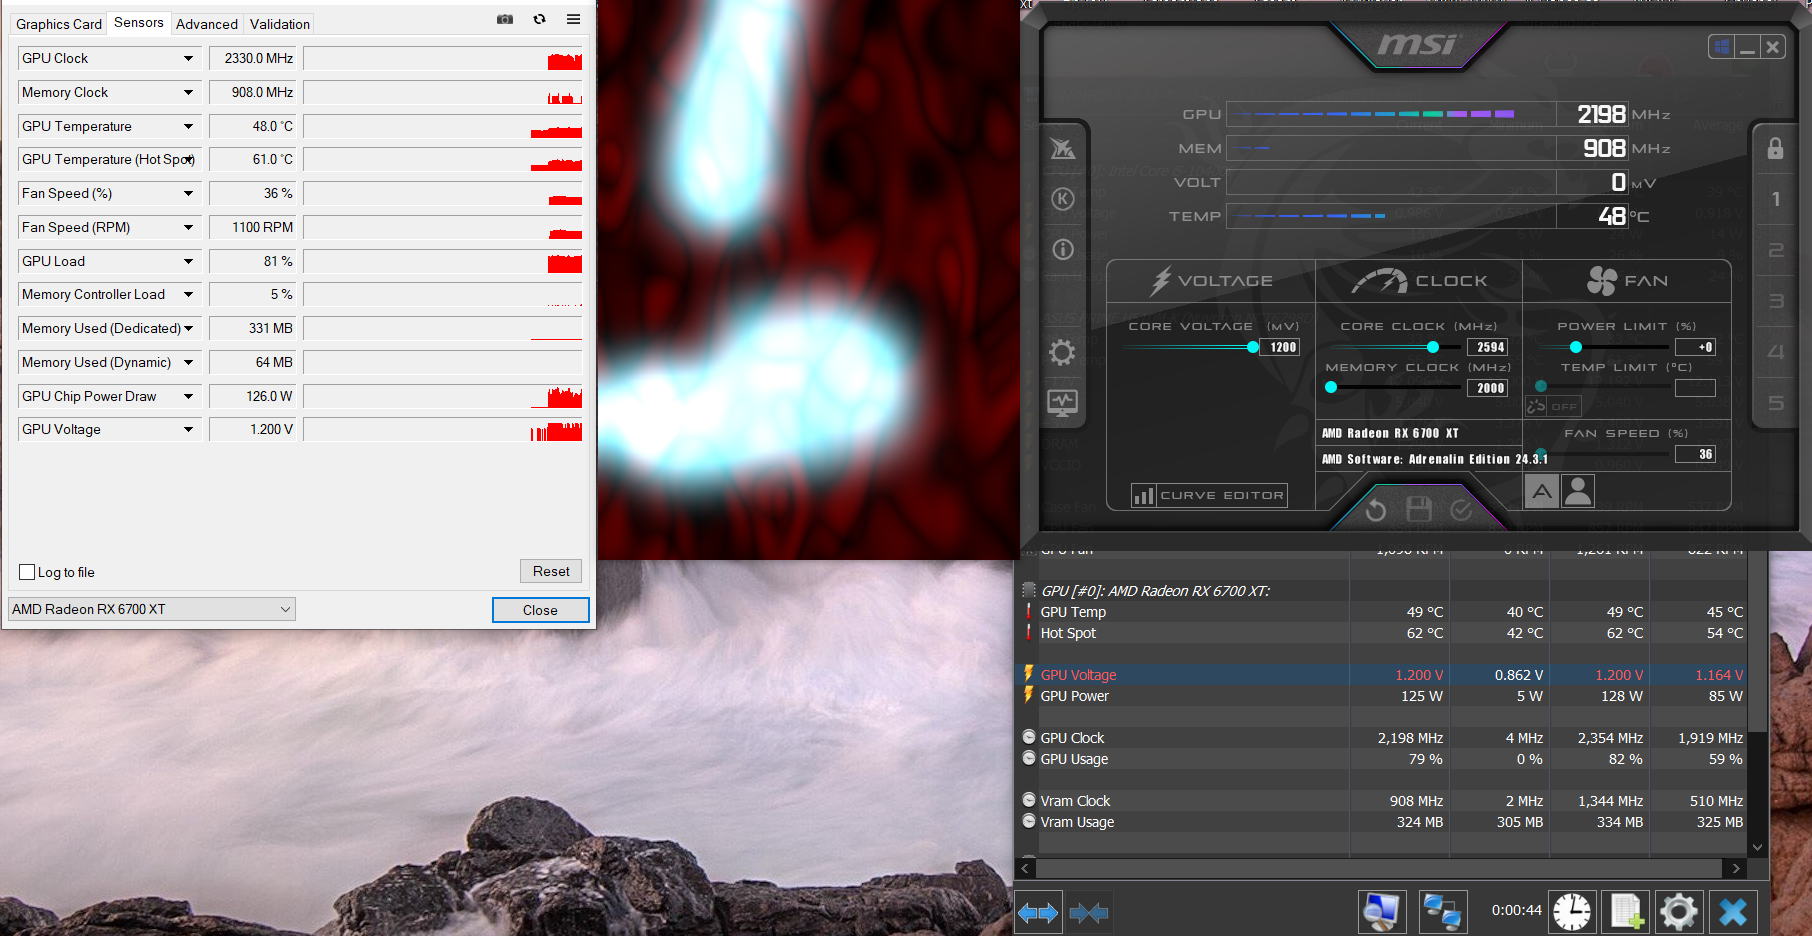This screenshot has width=1812, height=936.
Task: Open the GPU Voltage sensor dropdown in GPU-Z
Action: click(188, 430)
